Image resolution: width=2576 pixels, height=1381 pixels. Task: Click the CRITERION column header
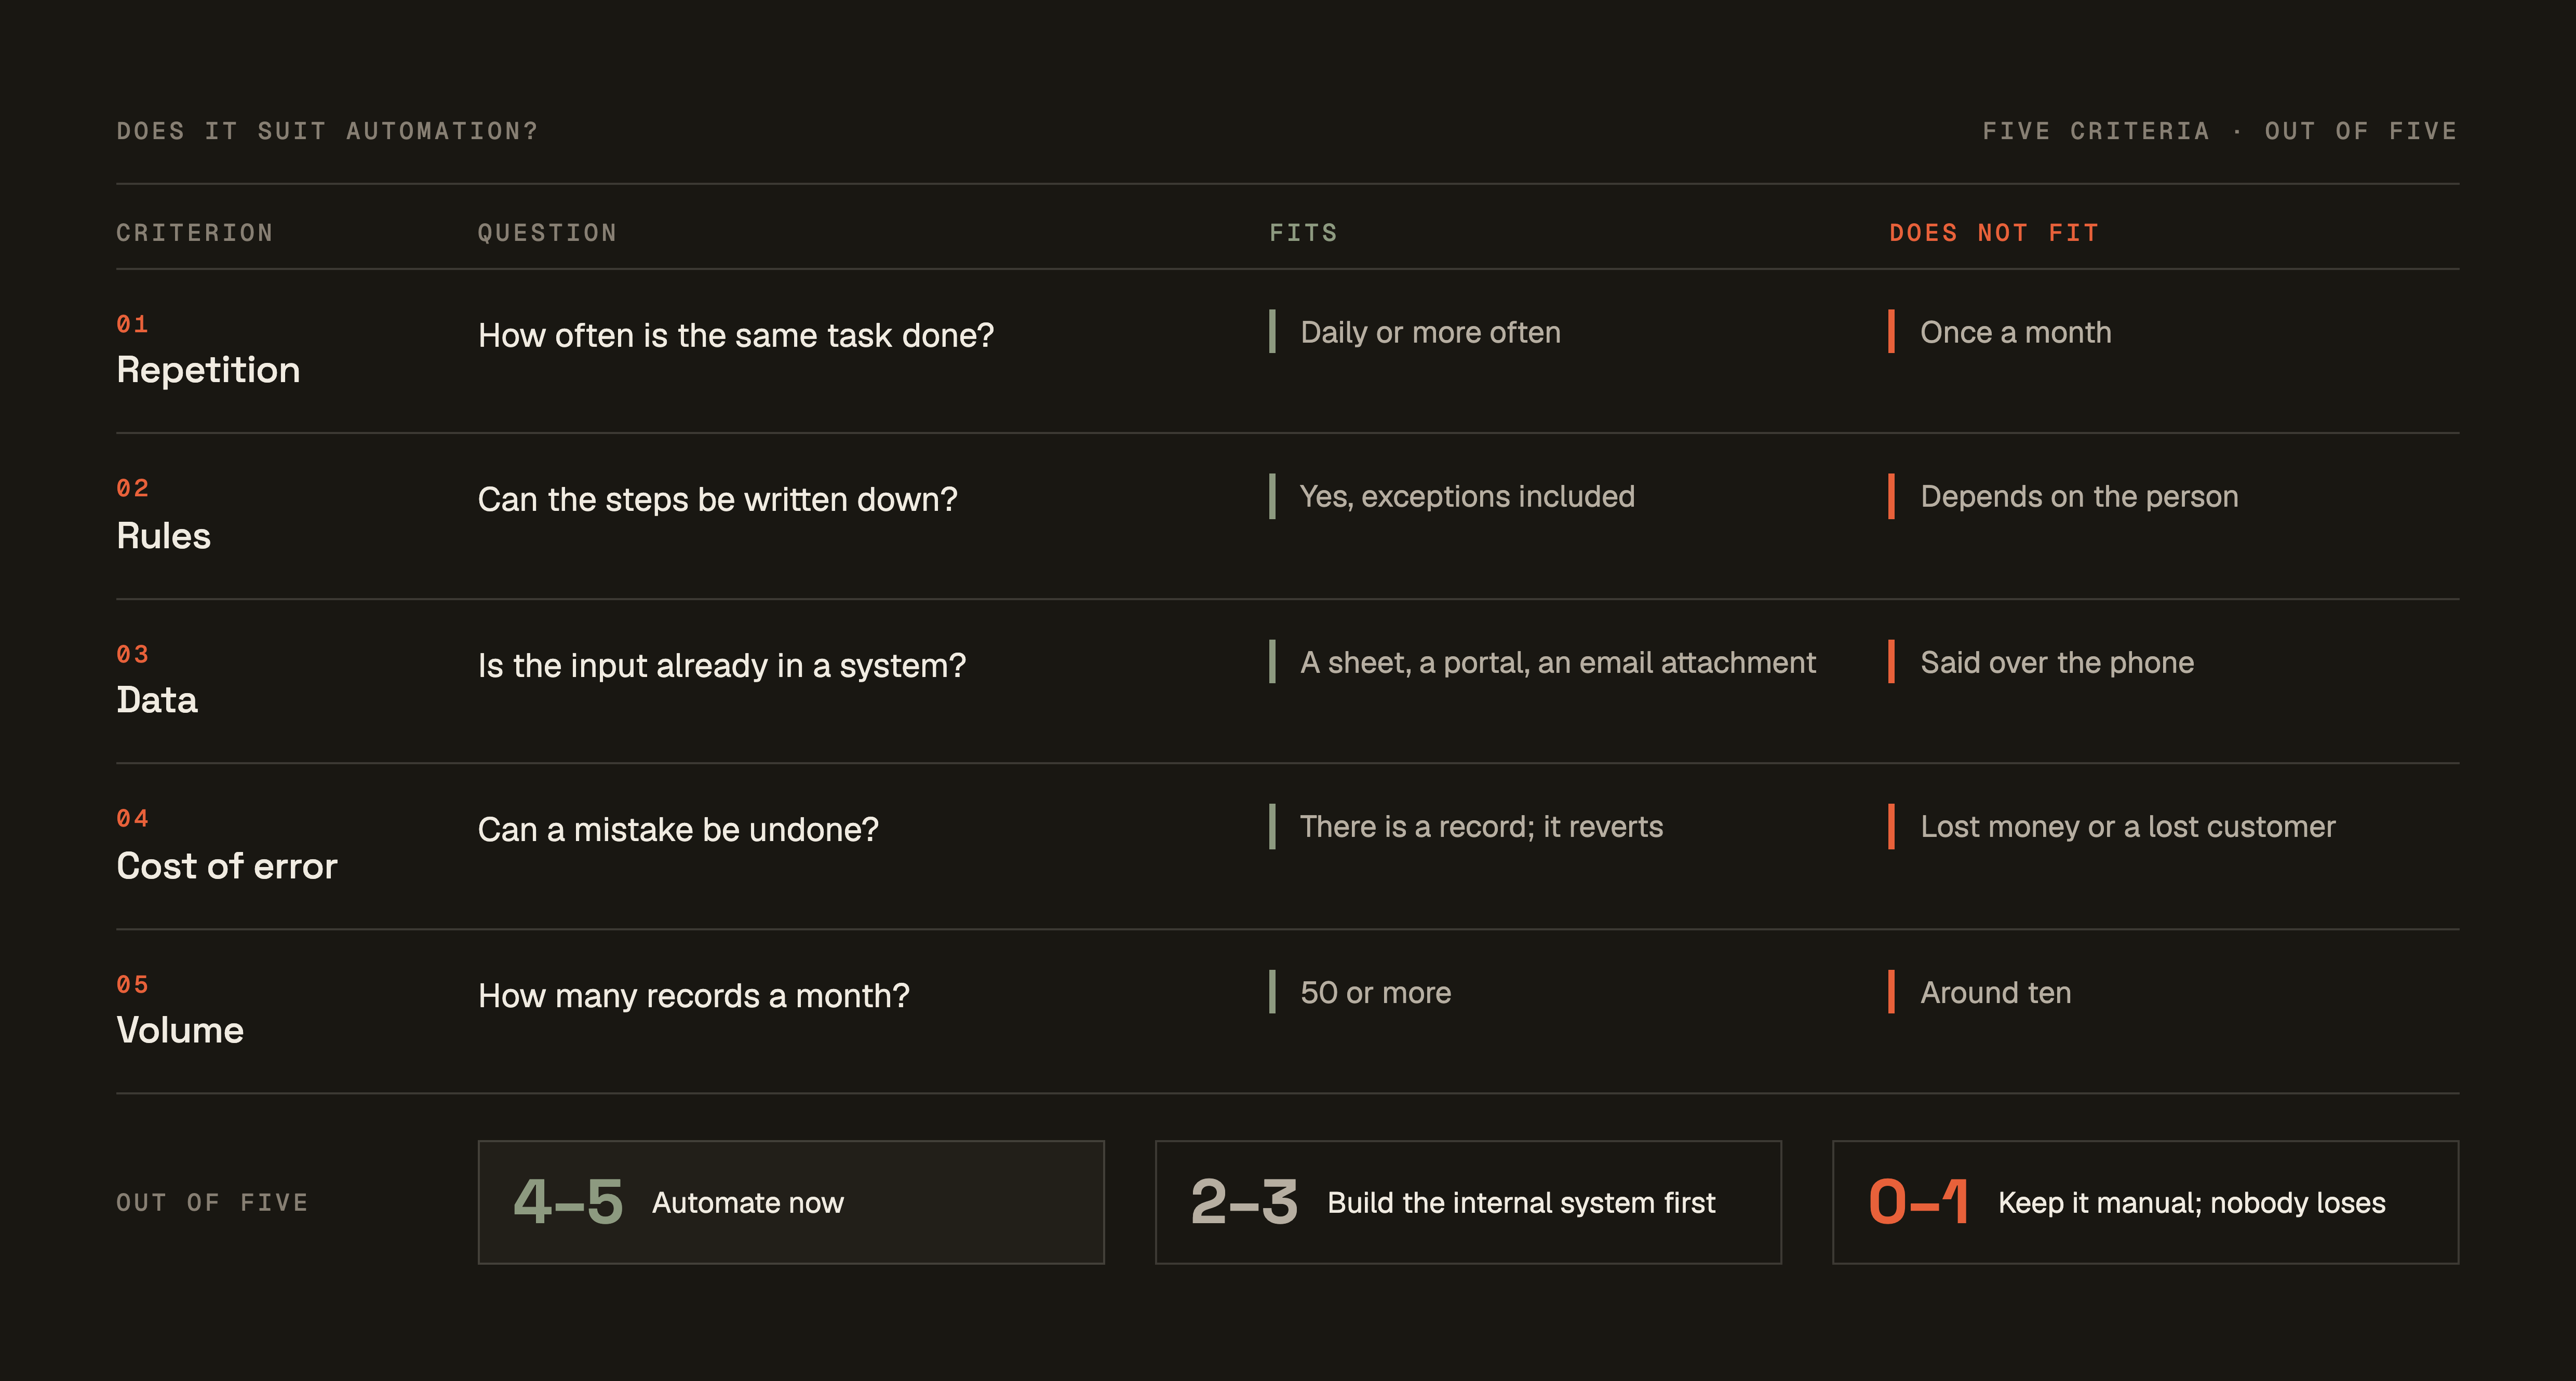pos(195,233)
